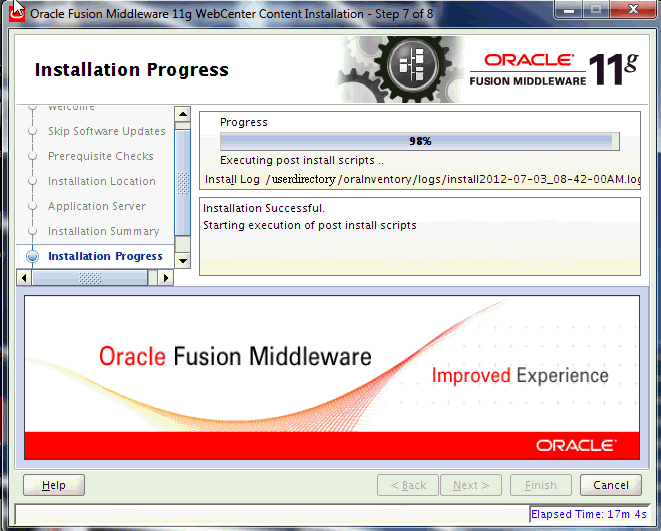The image size is (661, 531).
Task: Click the down arrow of the steps scrollbar
Action: [182, 260]
